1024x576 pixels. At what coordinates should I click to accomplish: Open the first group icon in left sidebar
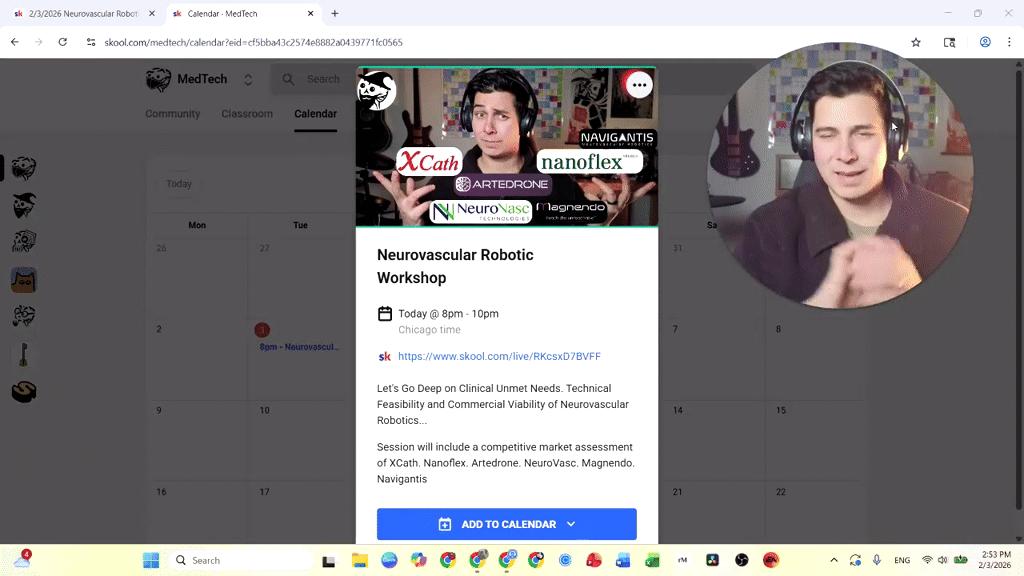pos(24,168)
